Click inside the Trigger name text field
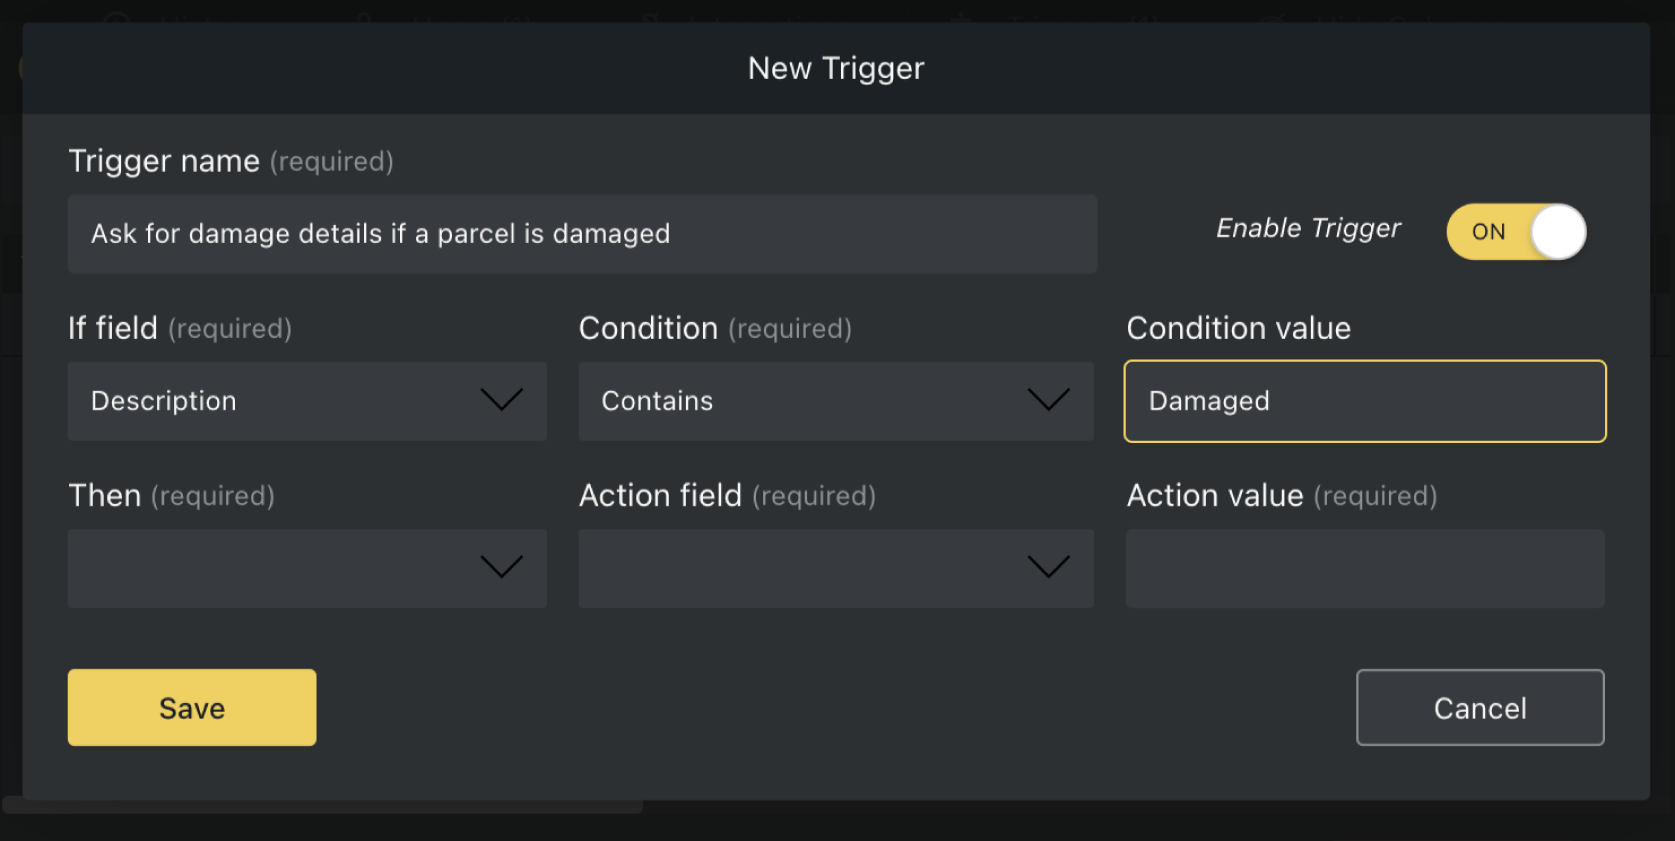This screenshot has height=841, width=1675. tap(583, 233)
